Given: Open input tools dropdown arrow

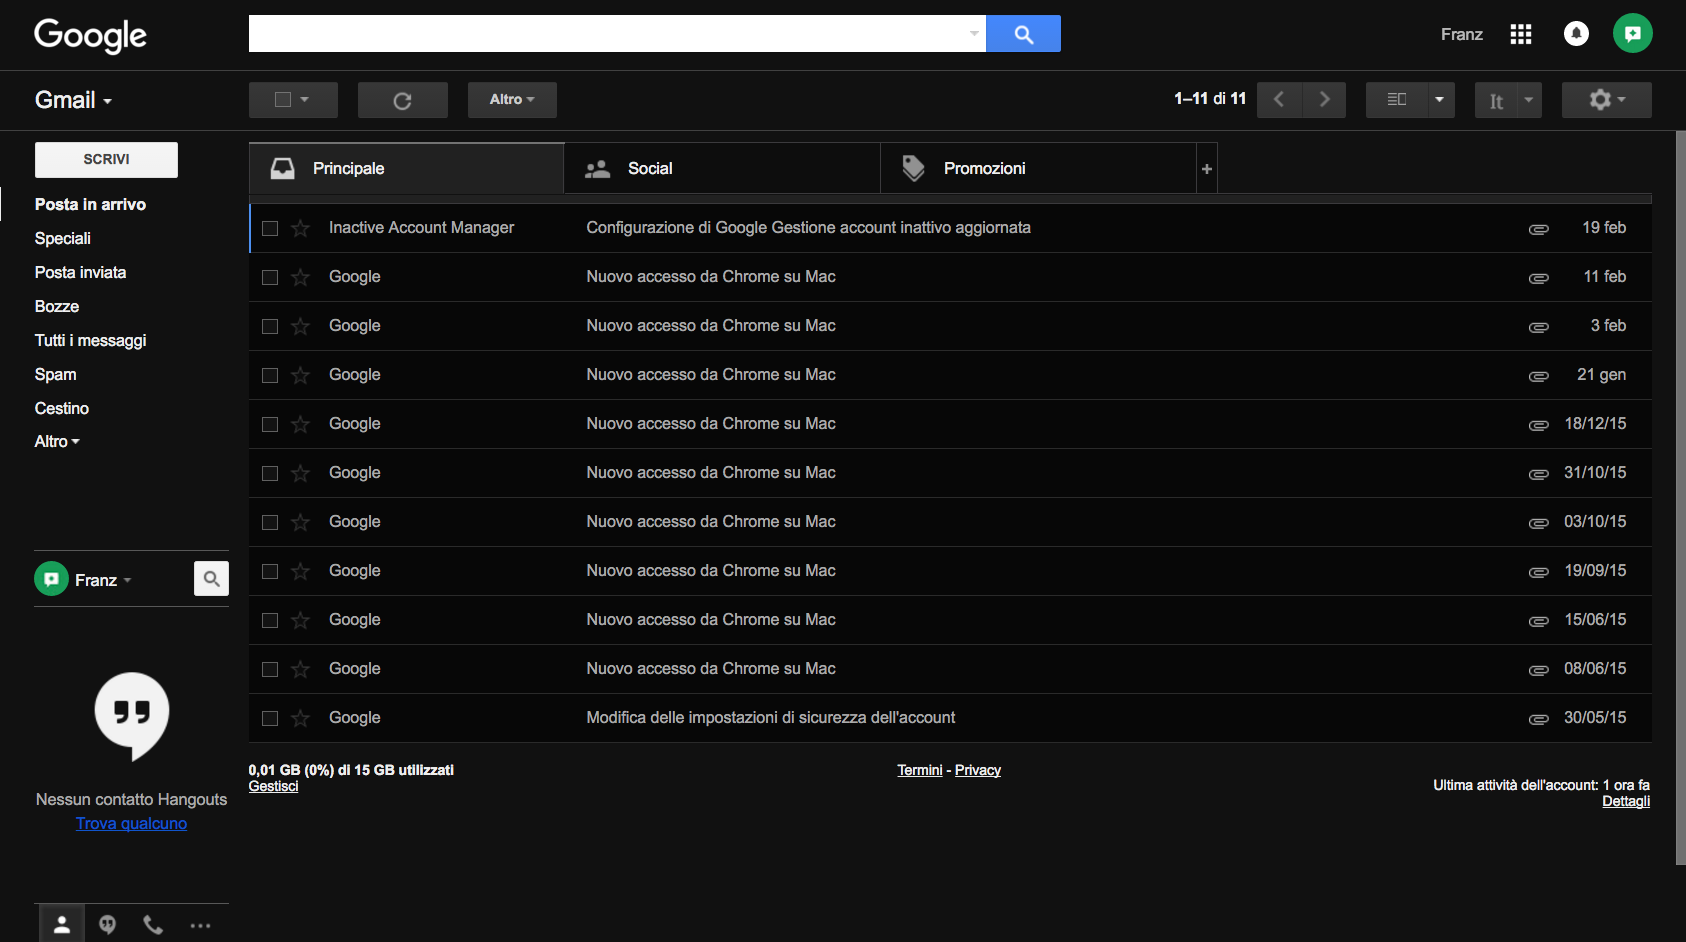Looking at the screenshot, I should [1529, 99].
